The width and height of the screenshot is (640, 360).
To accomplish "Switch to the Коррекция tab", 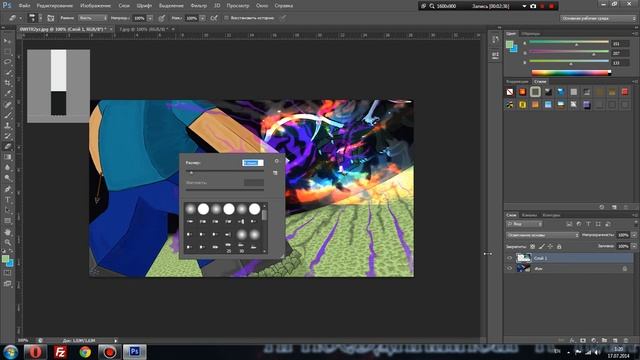I will pos(517,82).
